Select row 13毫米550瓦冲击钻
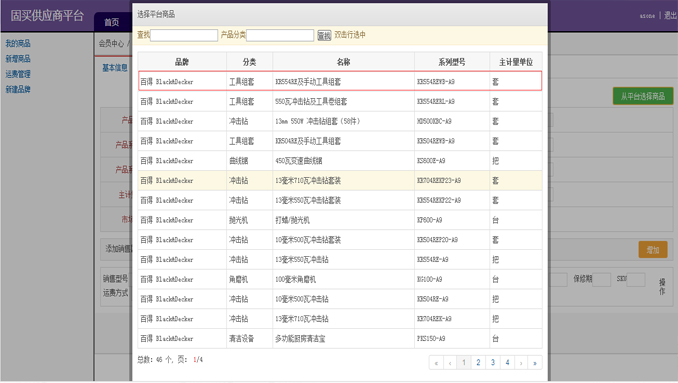678x383 pixels. click(340, 260)
